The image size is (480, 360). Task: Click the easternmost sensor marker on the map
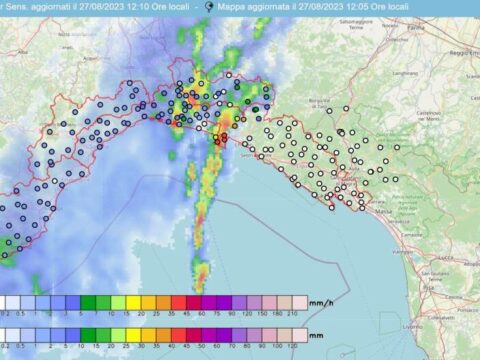coord(397,147)
